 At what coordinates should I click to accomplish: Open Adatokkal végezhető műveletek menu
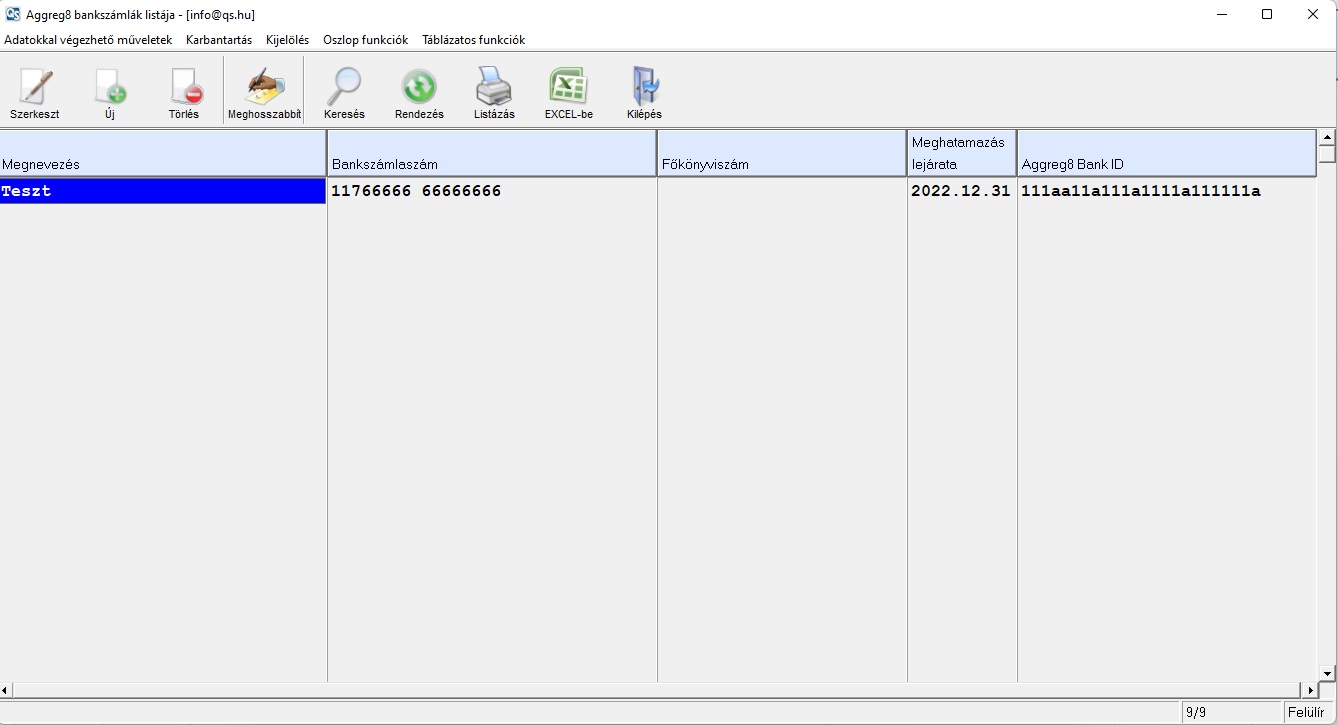[x=88, y=40]
